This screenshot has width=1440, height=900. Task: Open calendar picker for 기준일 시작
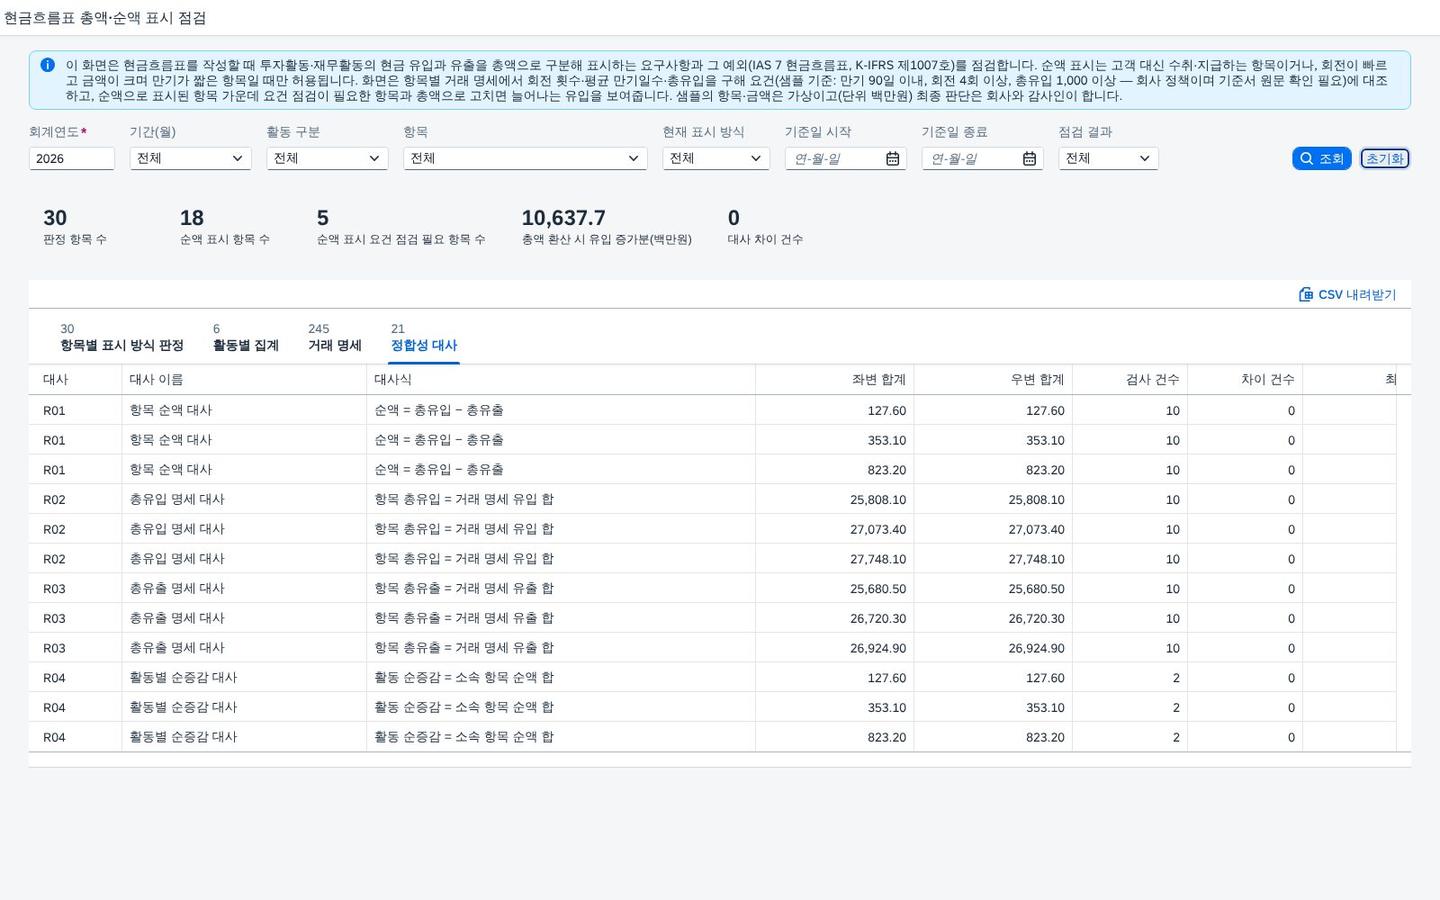(x=892, y=159)
